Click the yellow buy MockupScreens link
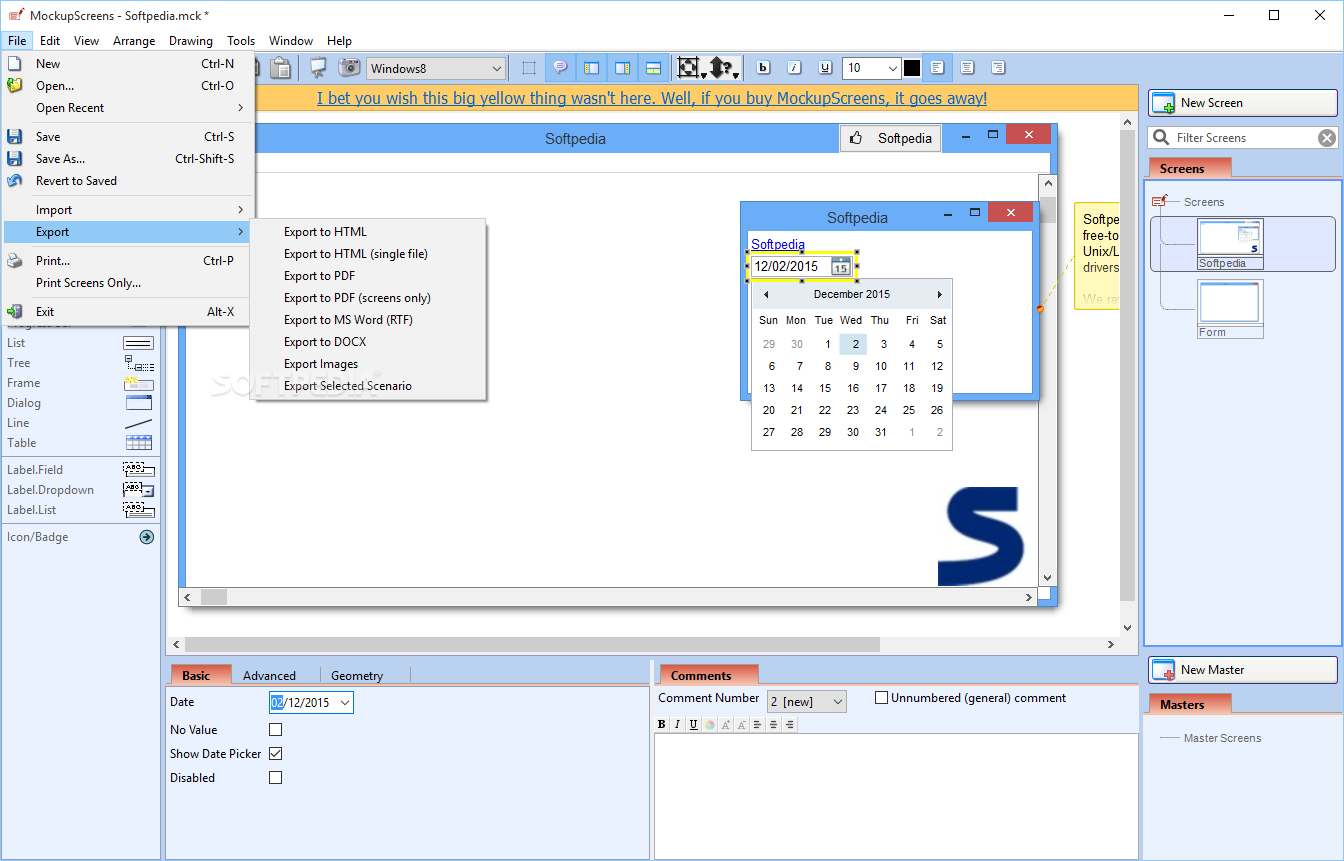The width and height of the screenshot is (1344, 861). point(652,98)
